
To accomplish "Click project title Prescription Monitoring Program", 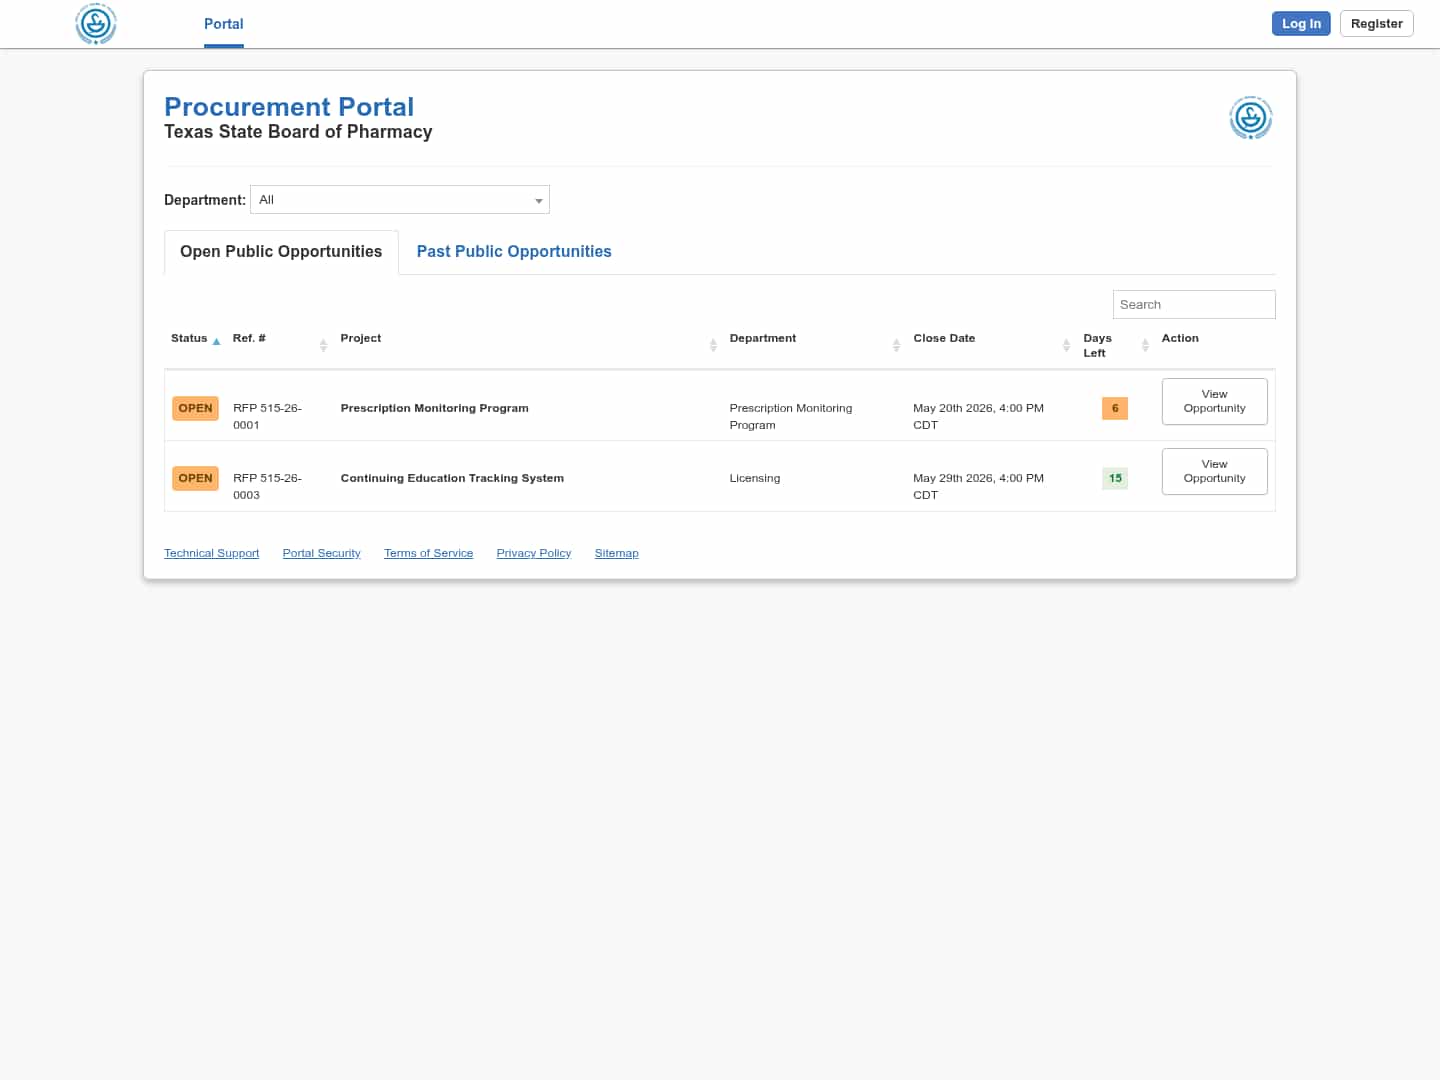I will pyautogui.click(x=434, y=408).
